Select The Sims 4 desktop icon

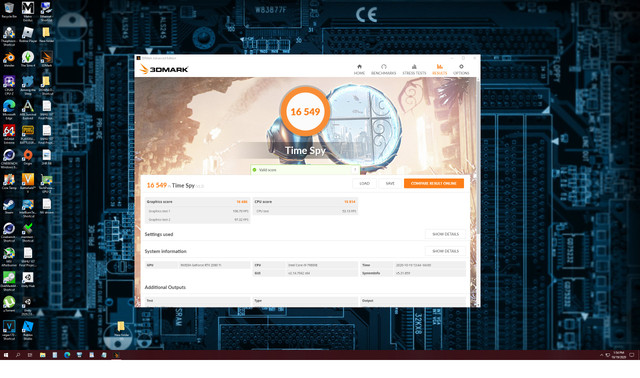(x=28, y=59)
